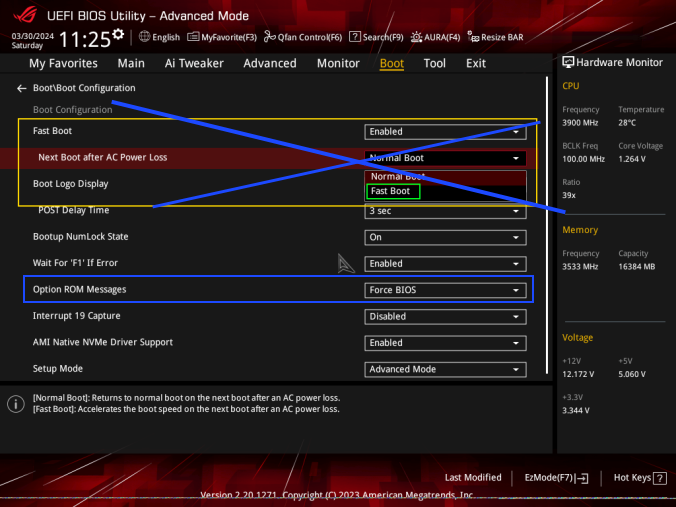The width and height of the screenshot is (676, 507).
Task: Open Next Boot after AC Power Loss dropdown
Action: tap(445, 158)
